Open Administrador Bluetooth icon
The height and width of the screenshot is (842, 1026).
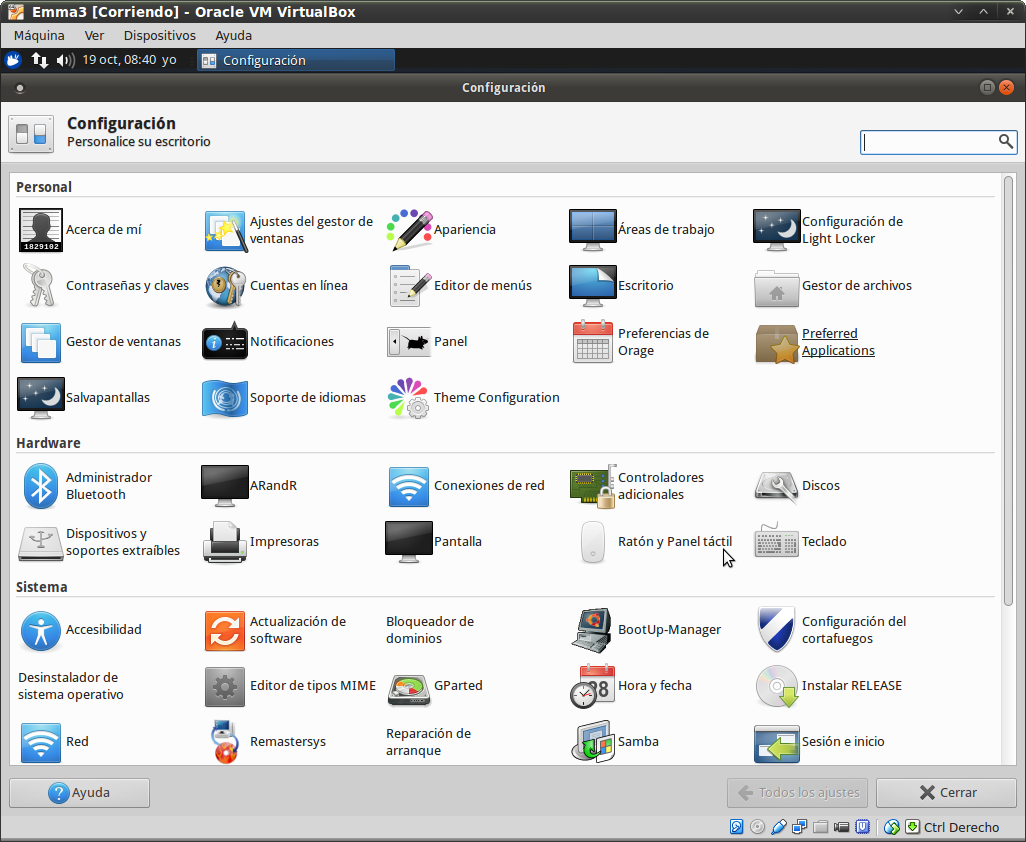click(x=41, y=486)
